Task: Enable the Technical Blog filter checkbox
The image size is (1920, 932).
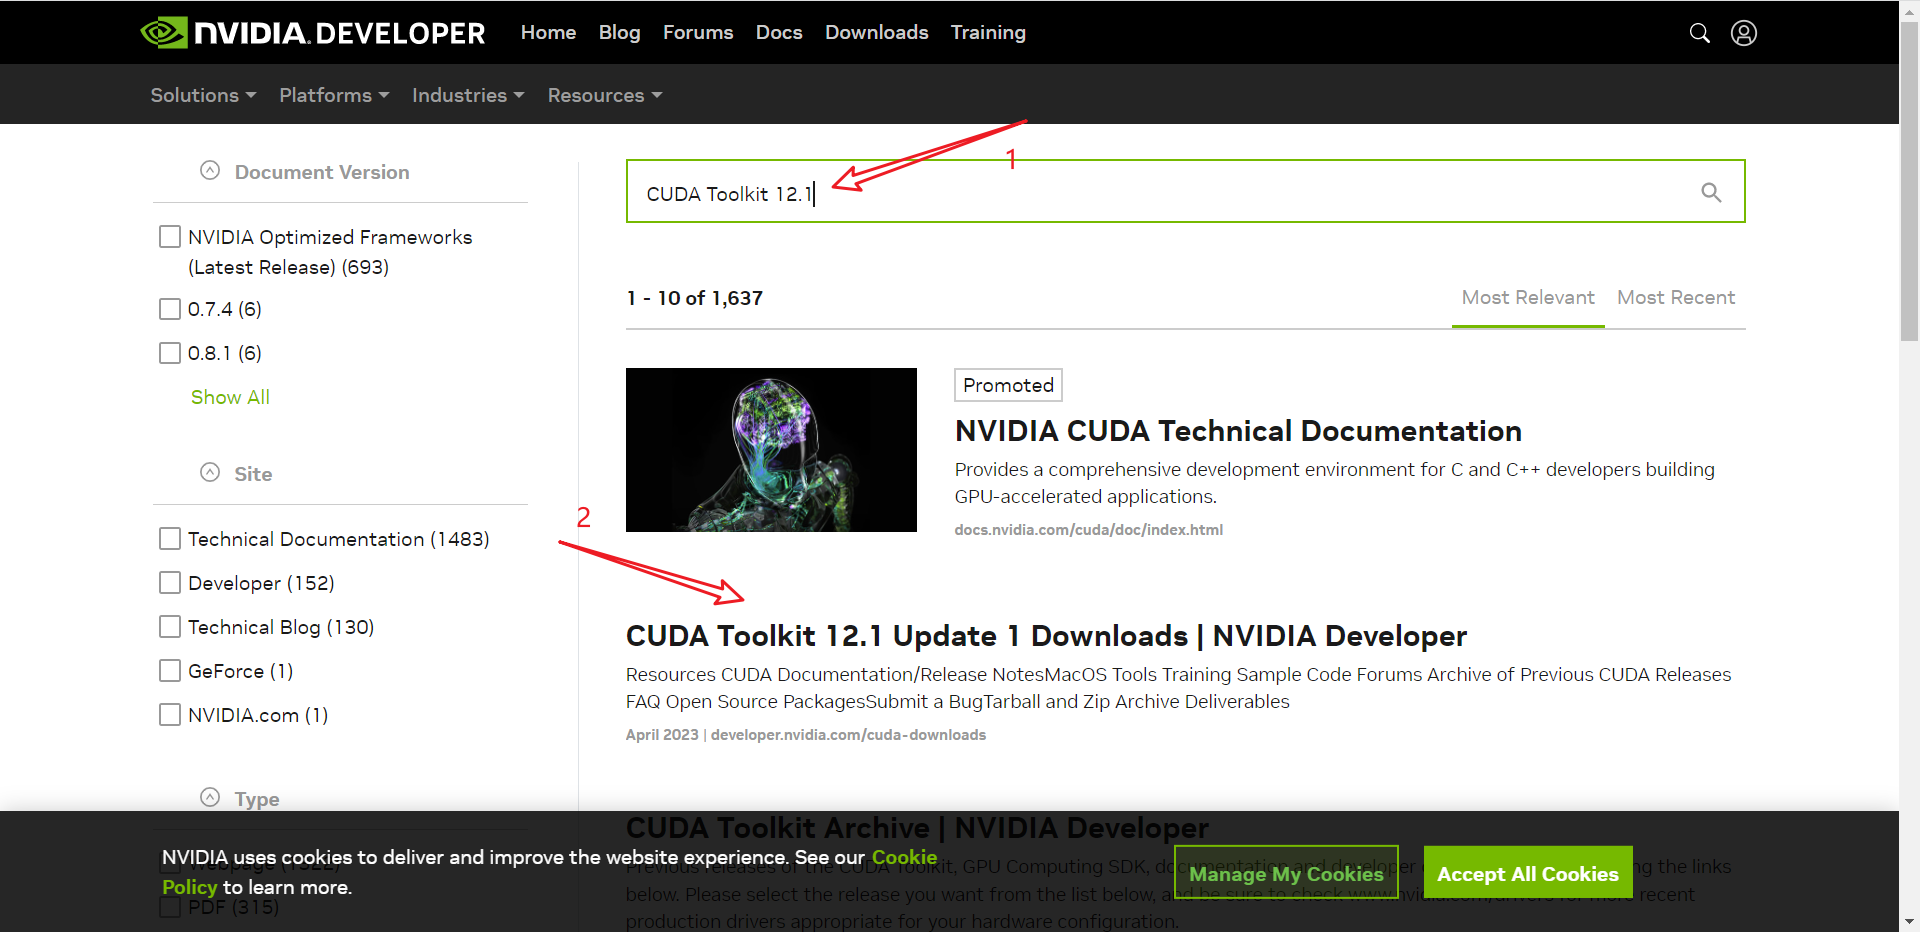Action: [x=170, y=627]
